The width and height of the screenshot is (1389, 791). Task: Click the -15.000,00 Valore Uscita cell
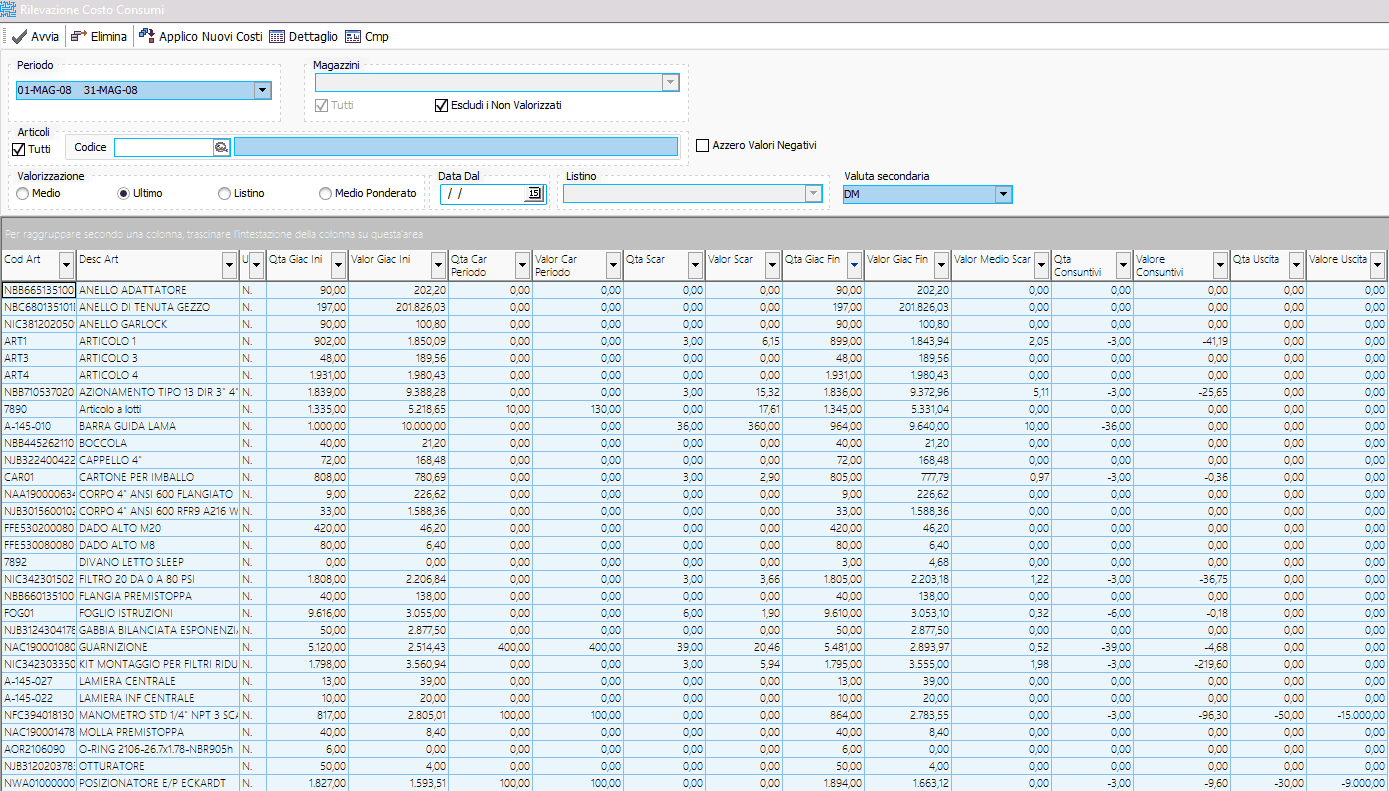(1347, 715)
